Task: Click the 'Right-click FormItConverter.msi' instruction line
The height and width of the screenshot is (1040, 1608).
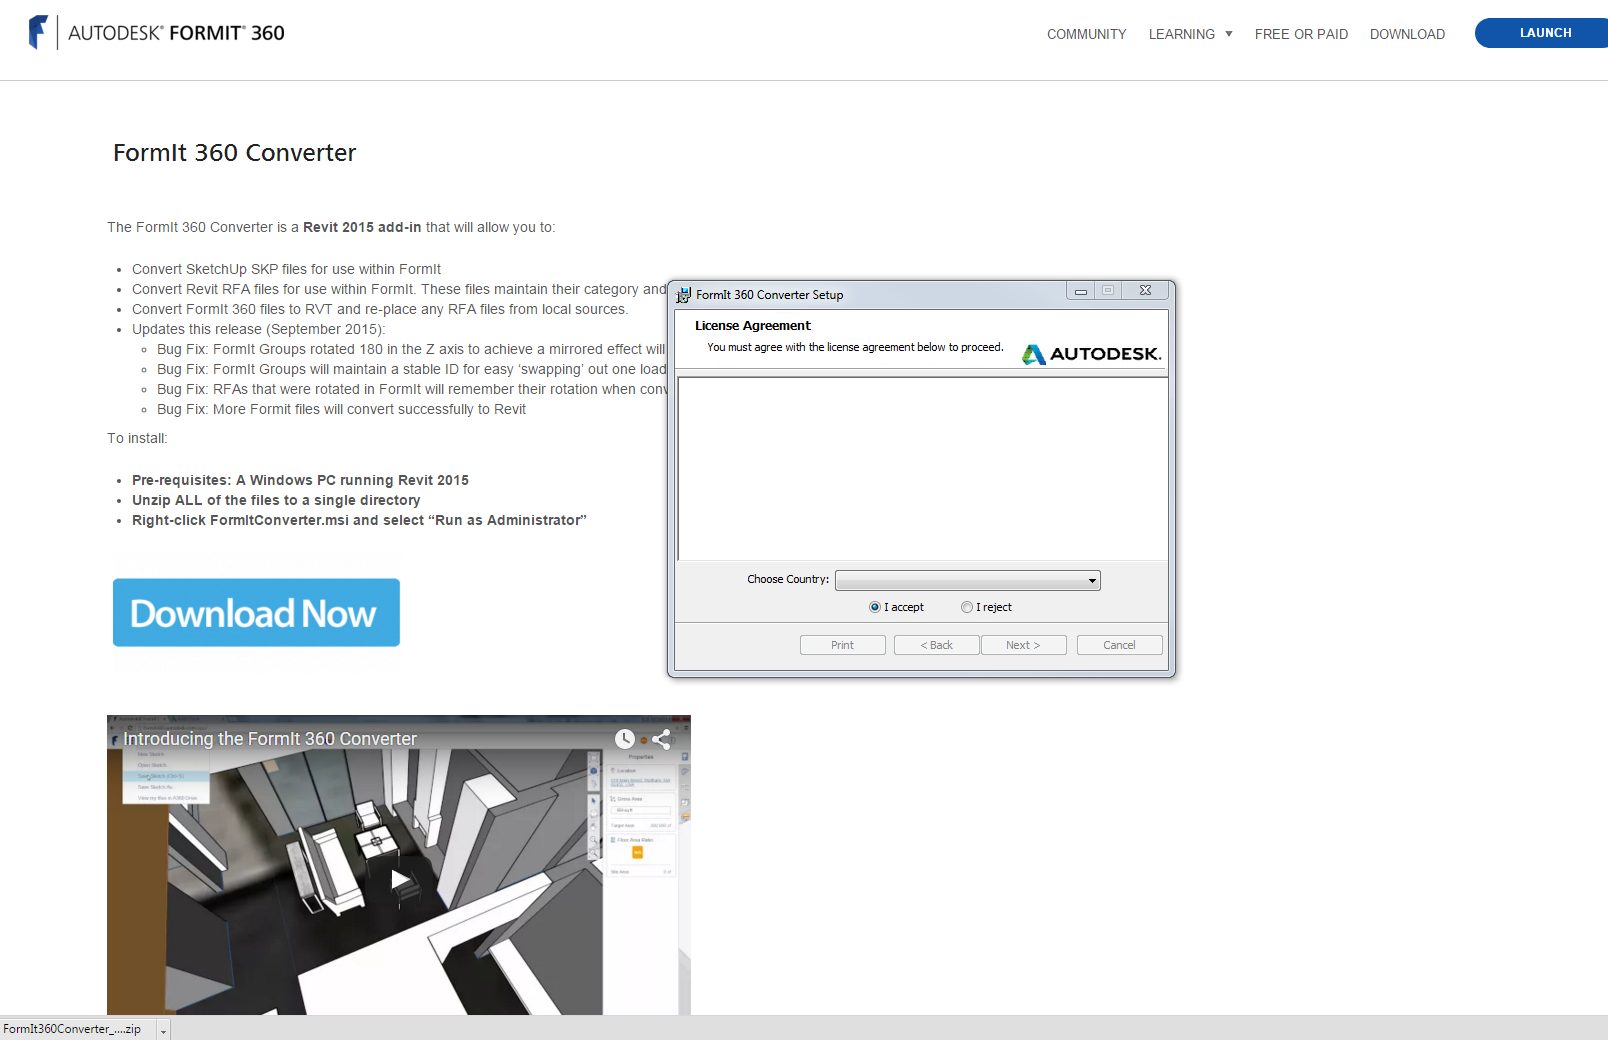Action: pos(359,520)
